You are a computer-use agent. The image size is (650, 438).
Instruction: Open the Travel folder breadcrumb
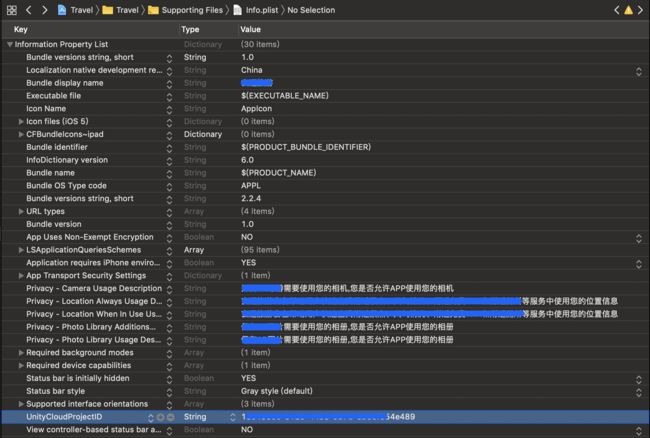click(120, 10)
